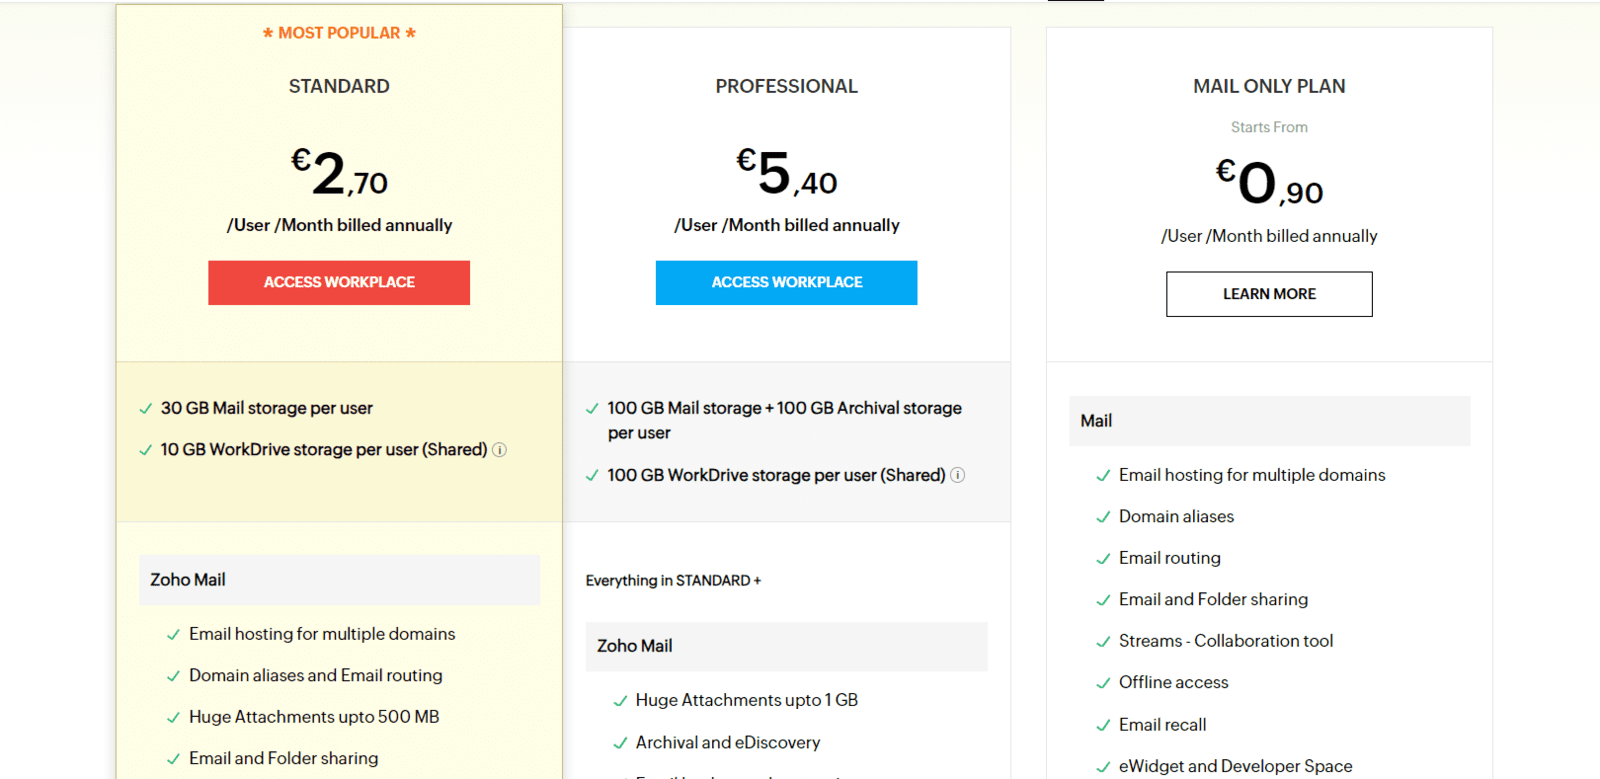Click the eWidget and Developer Space item
Image resolution: width=1600 pixels, height=779 pixels.
coord(1235,766)
